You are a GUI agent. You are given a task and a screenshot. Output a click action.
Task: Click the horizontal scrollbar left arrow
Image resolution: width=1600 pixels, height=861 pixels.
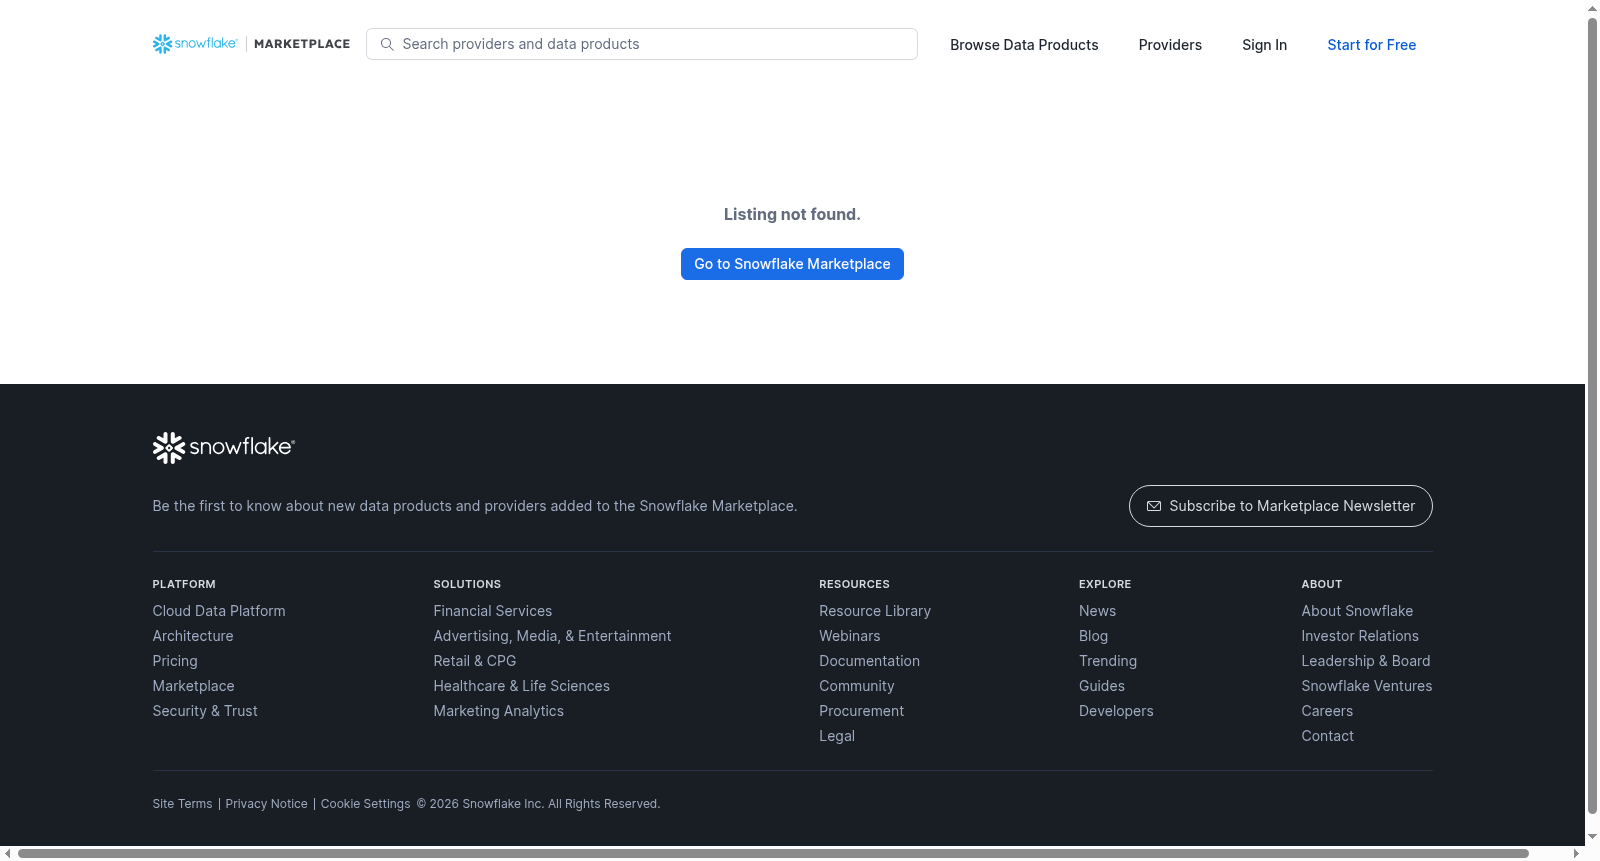click(8, 853)
